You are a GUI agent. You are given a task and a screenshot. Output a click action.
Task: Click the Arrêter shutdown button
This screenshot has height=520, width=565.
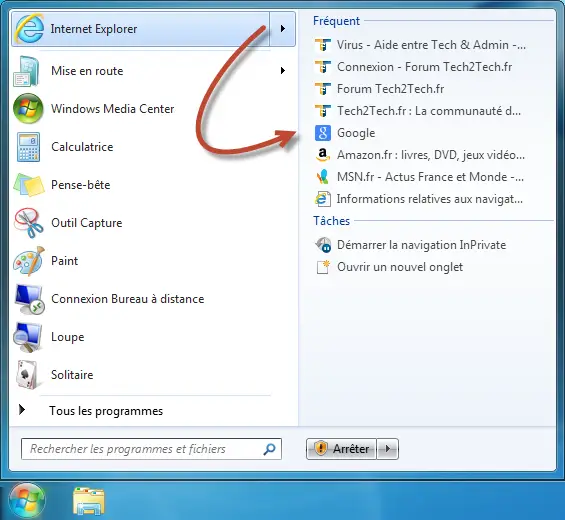point(341,449)
